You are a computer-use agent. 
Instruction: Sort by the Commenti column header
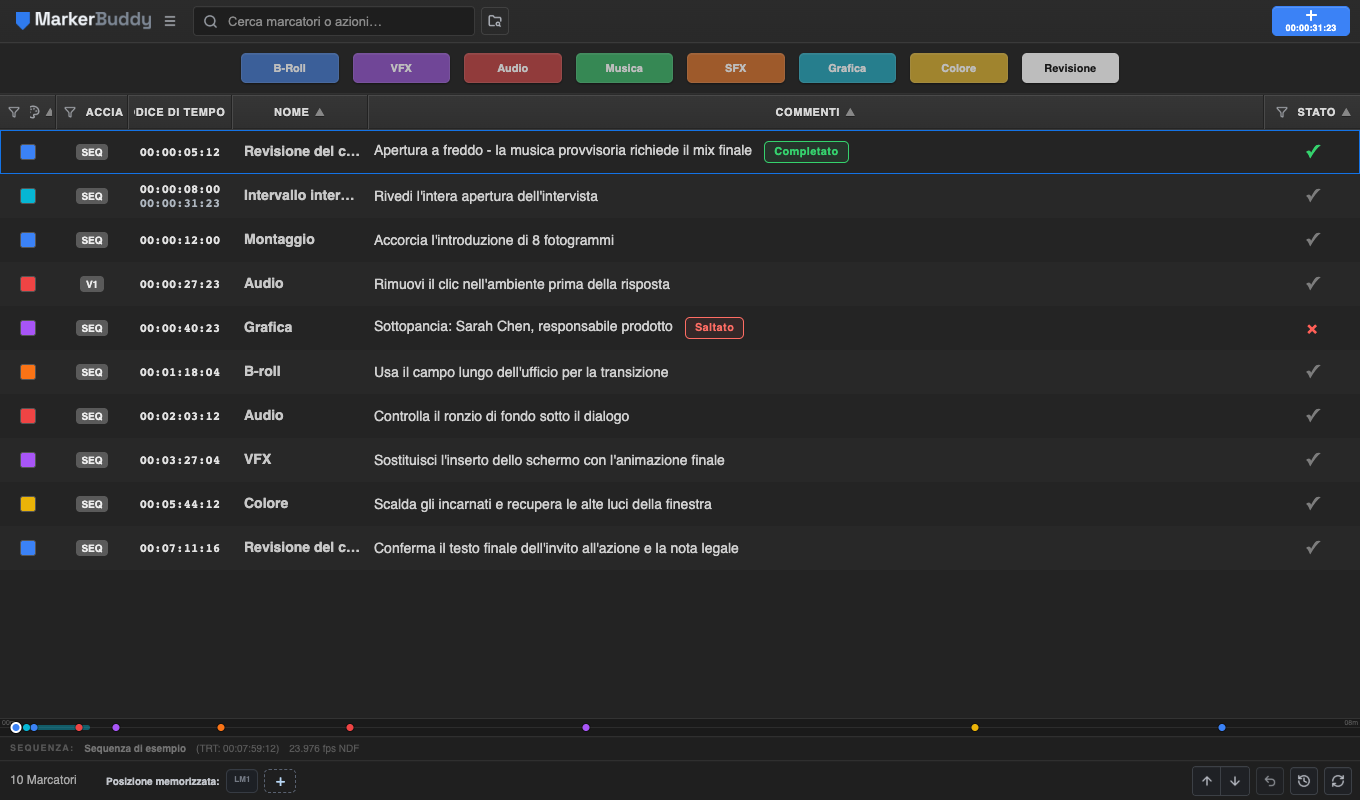[x=815, y=112]
